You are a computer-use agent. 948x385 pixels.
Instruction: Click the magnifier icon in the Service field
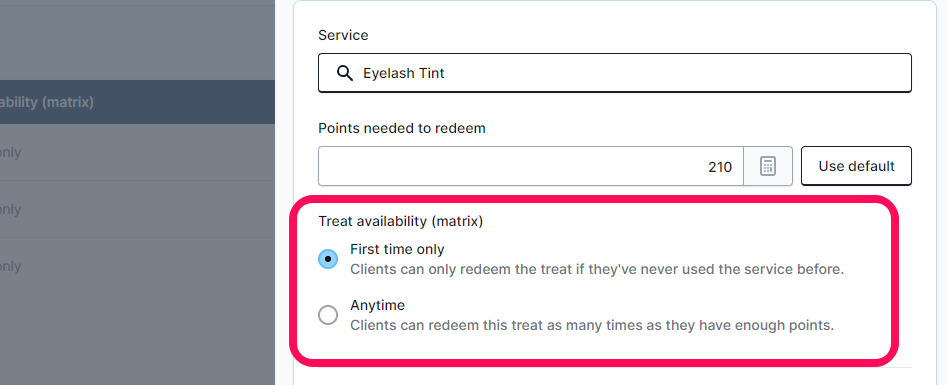tap(345, 73)
